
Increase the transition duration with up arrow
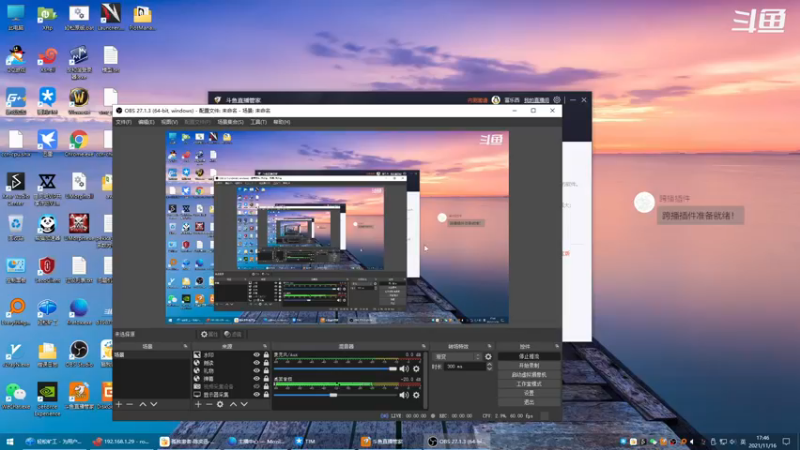click(x=490, y=364)
